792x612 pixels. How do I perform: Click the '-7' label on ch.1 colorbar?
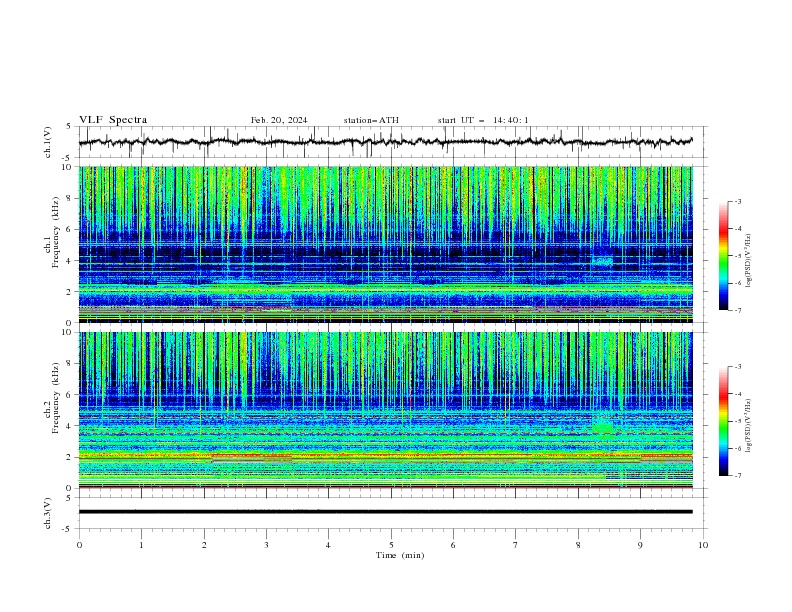pyautogui.click(x=738, y=310)
